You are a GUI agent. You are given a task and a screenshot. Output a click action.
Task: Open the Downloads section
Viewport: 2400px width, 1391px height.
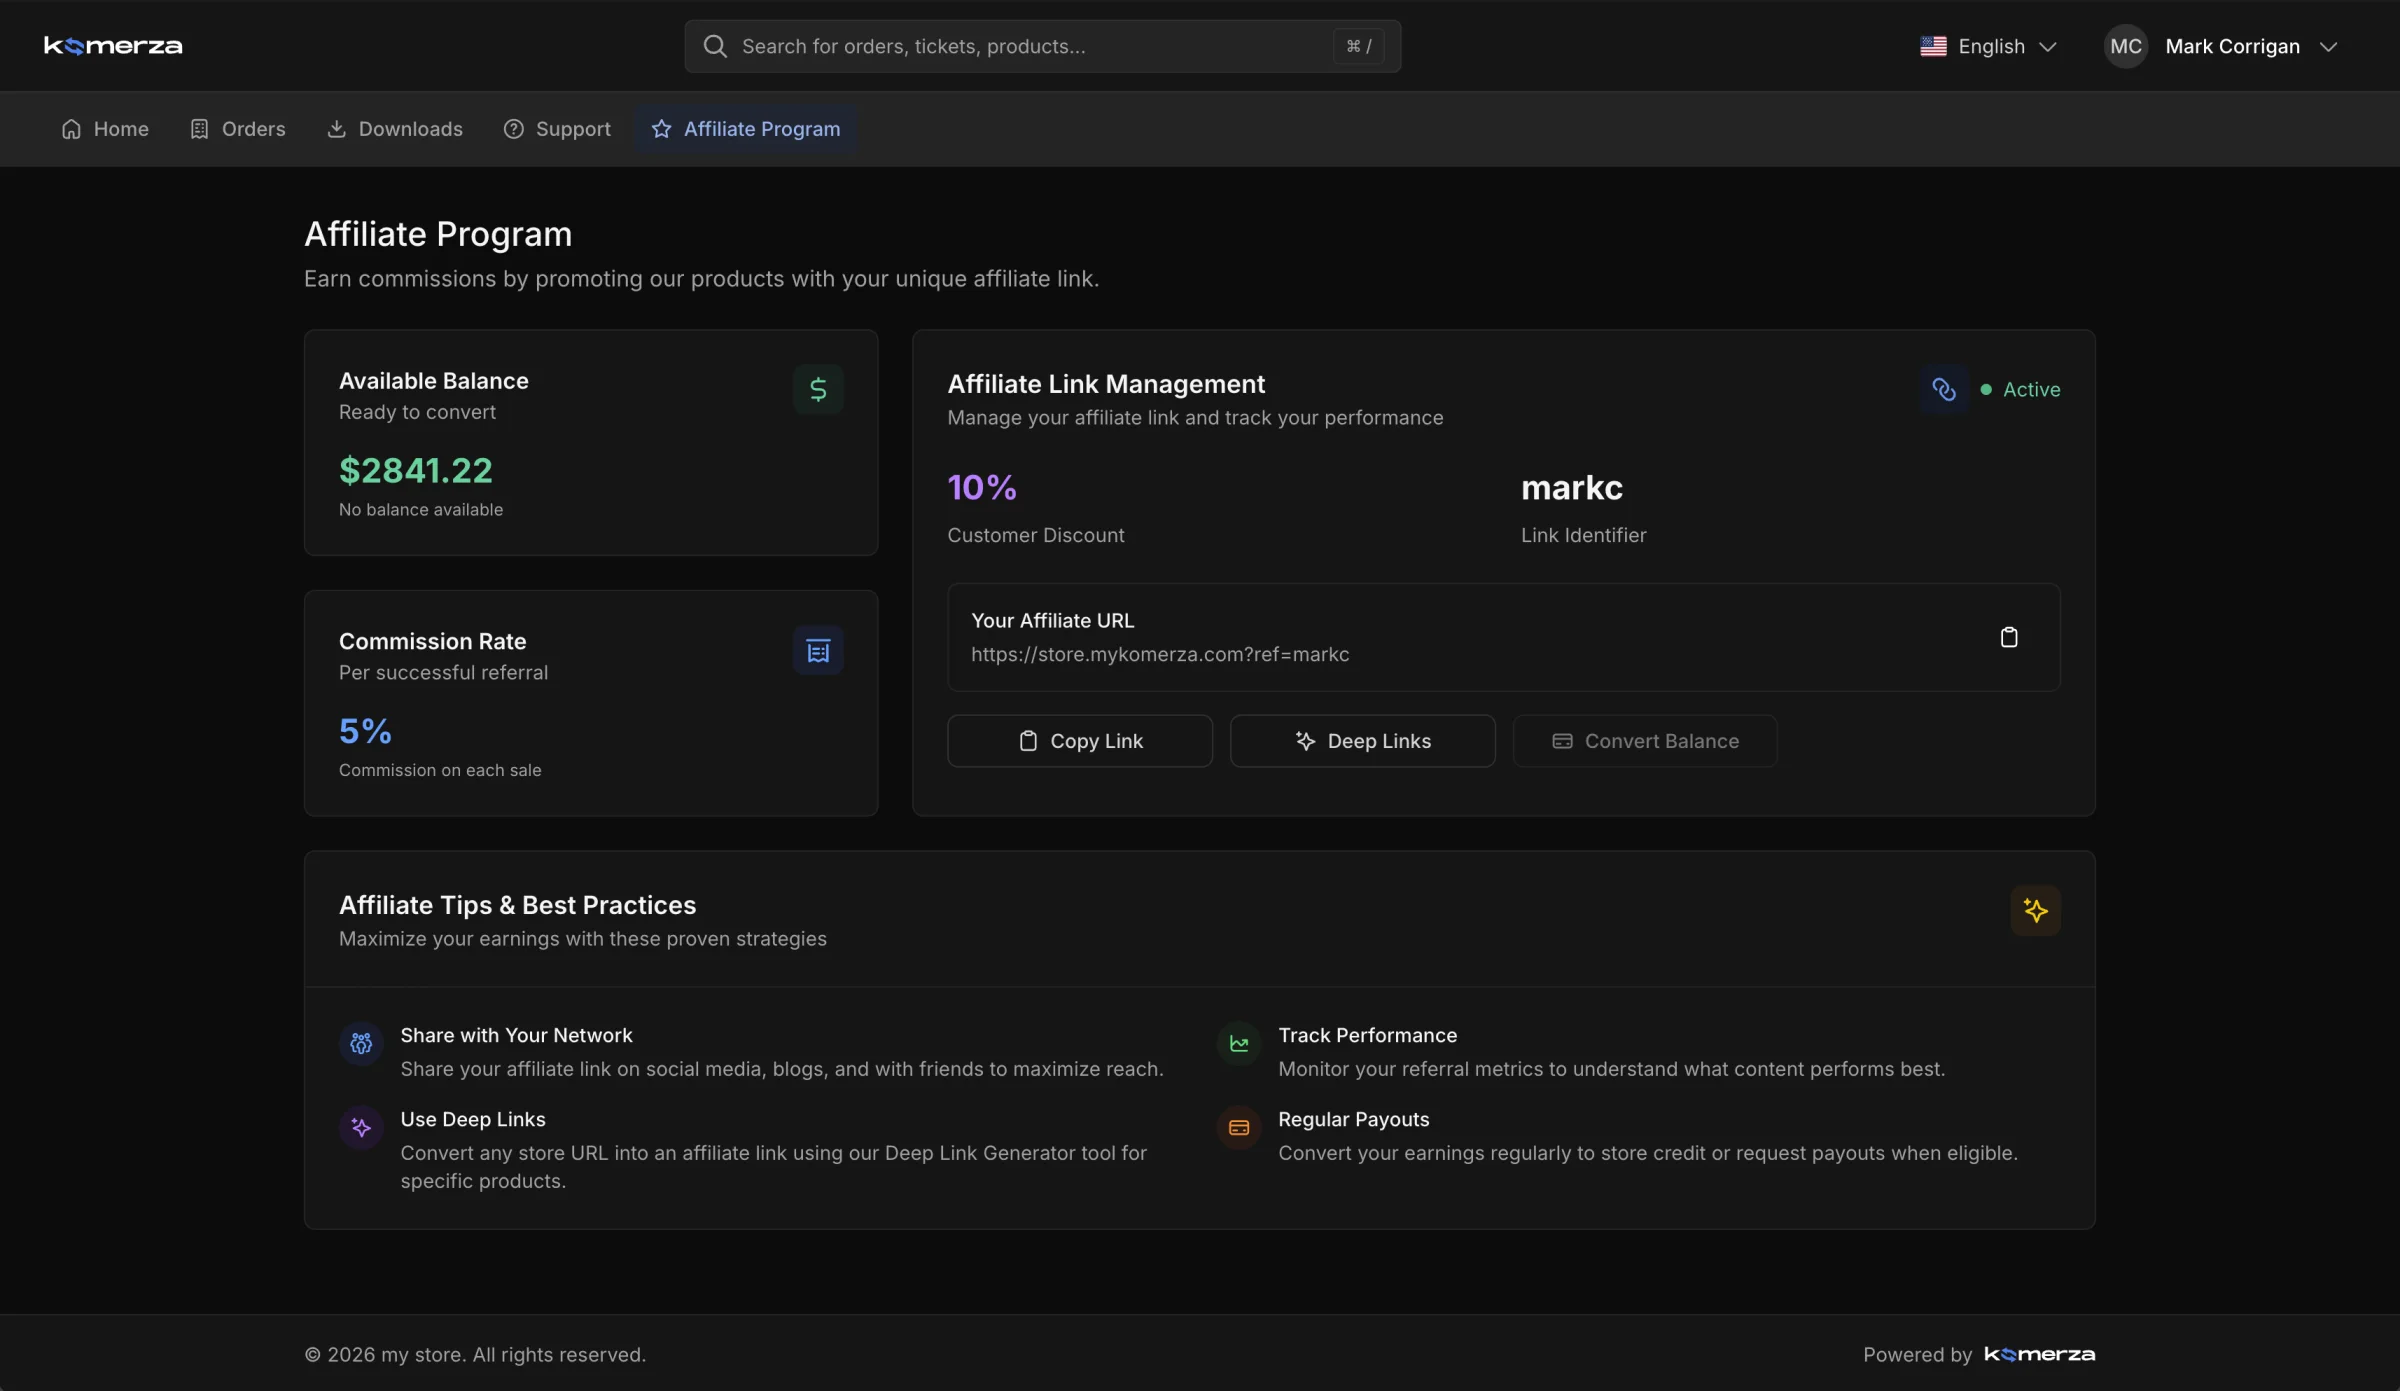(394, 128)
